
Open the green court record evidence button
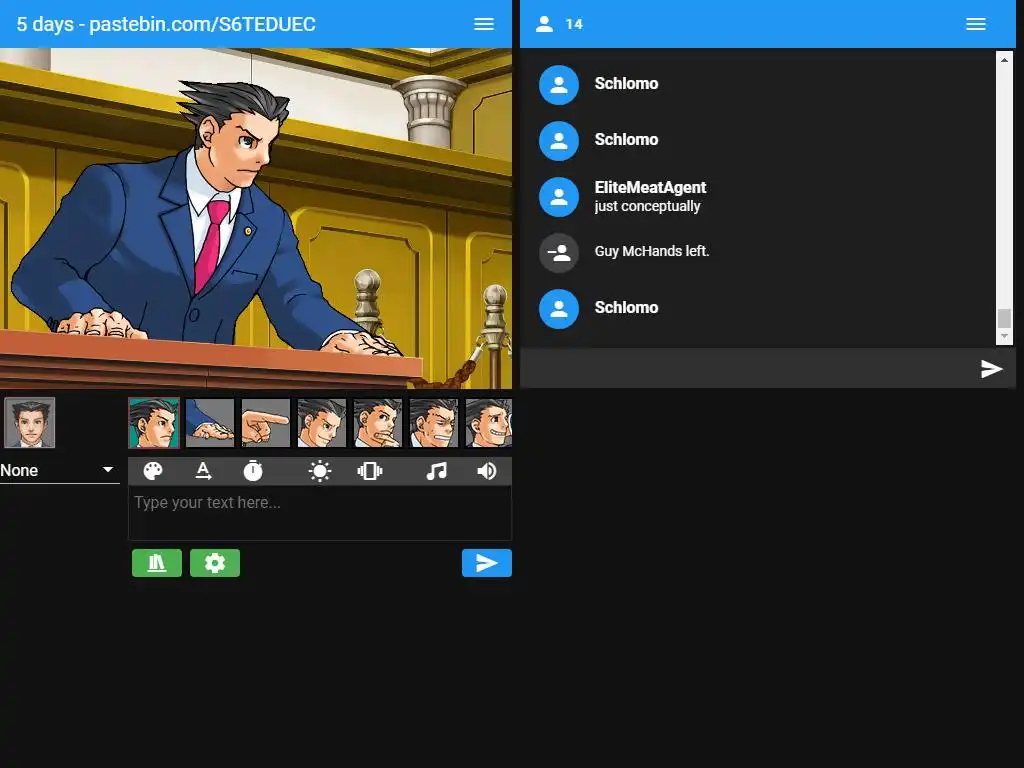click(157, 563)
